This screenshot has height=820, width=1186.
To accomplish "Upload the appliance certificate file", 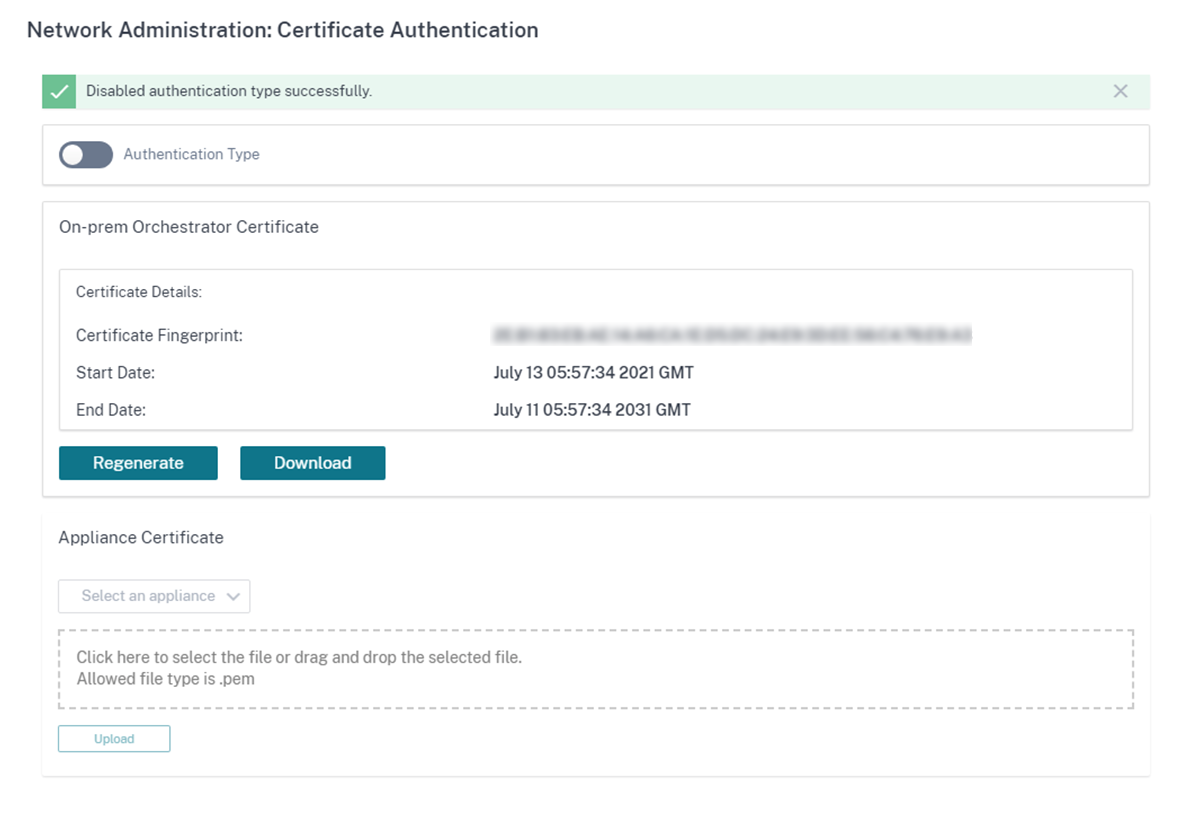I will (x=114, y=738).
